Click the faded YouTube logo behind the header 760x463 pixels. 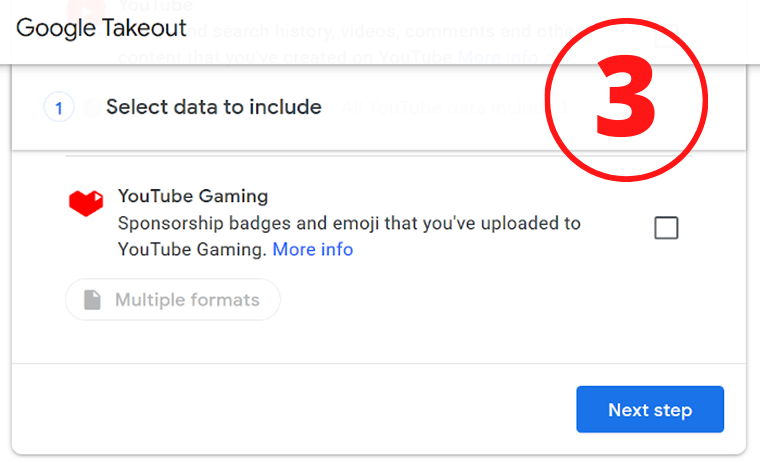[x=86, y=11]
